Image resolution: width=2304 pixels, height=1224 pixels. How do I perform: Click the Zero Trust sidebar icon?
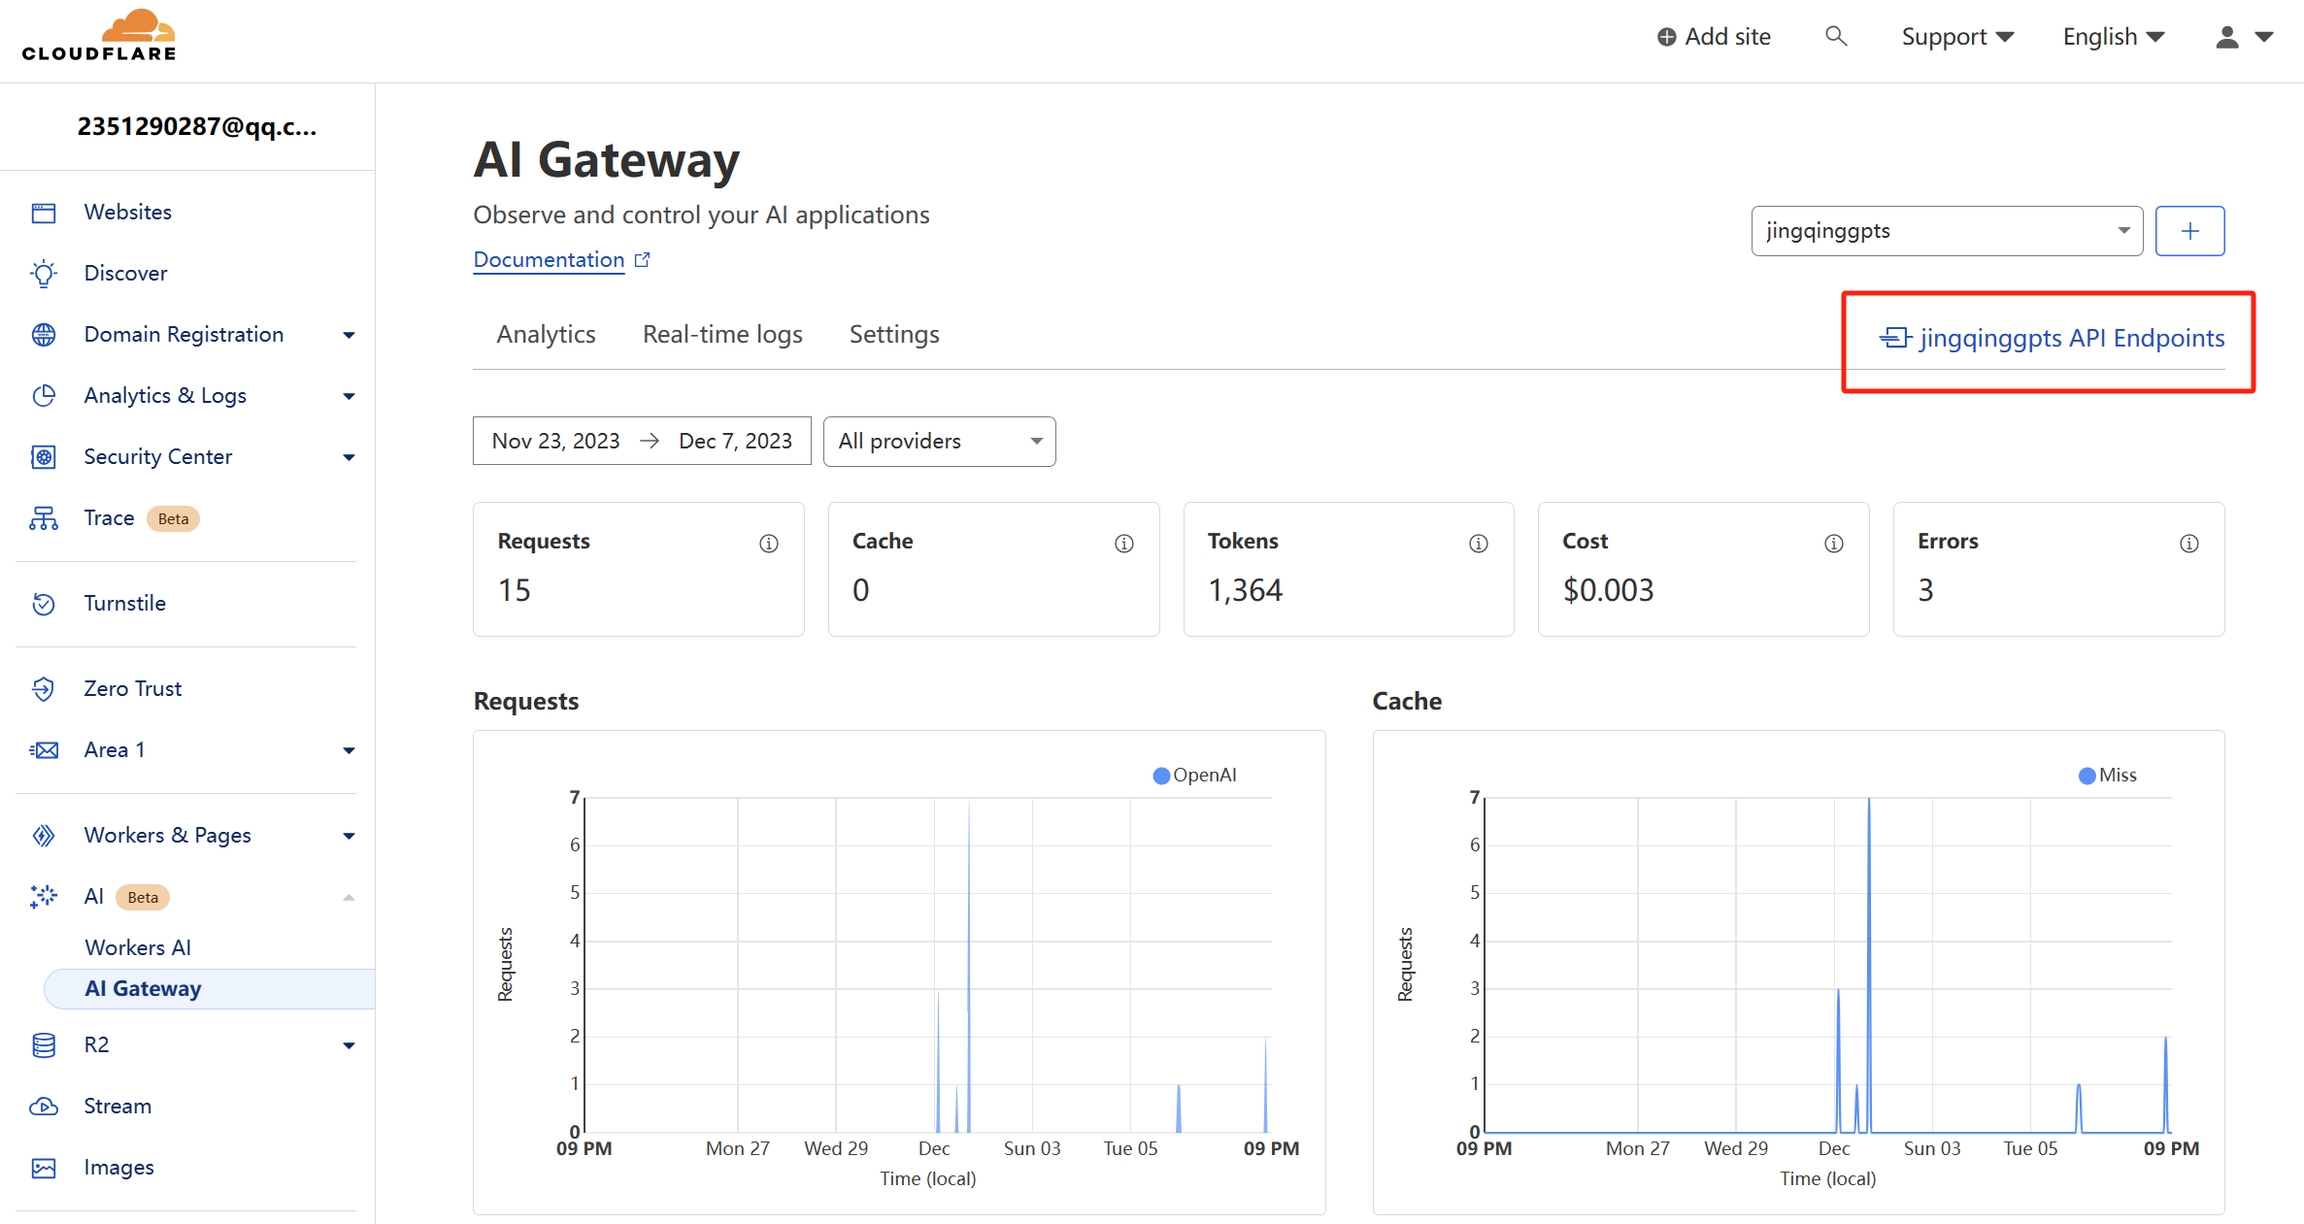43,688
